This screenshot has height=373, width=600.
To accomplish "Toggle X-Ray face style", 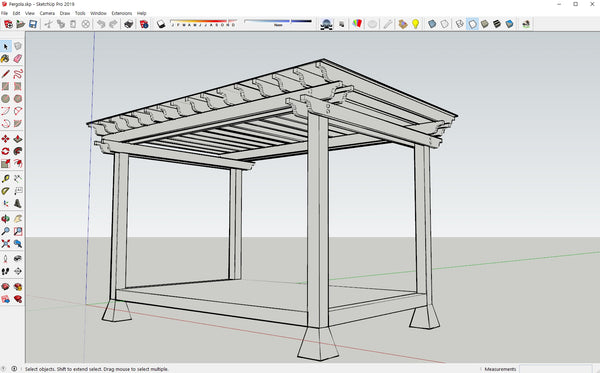I will (x=432, y=24).
